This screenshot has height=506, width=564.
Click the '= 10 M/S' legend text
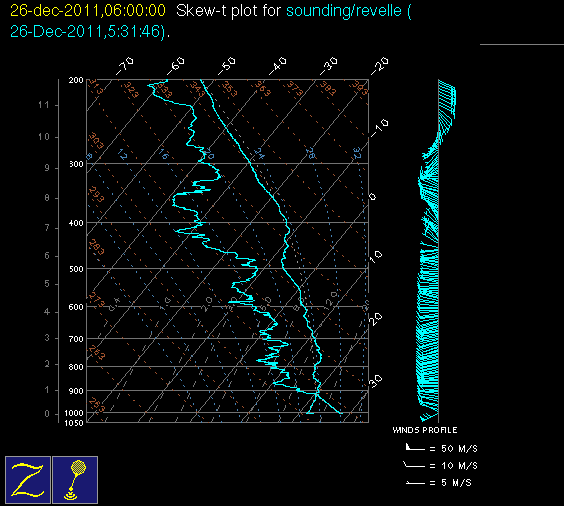tap(454, 466)
